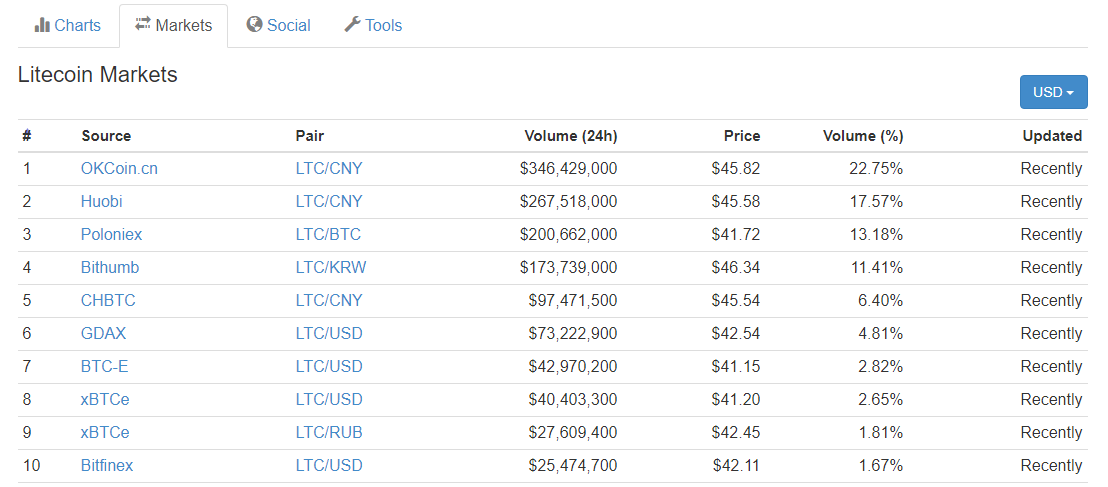Click the Price column header
This screenshot has height=487, width=1108.
click(x=741, y=136)
